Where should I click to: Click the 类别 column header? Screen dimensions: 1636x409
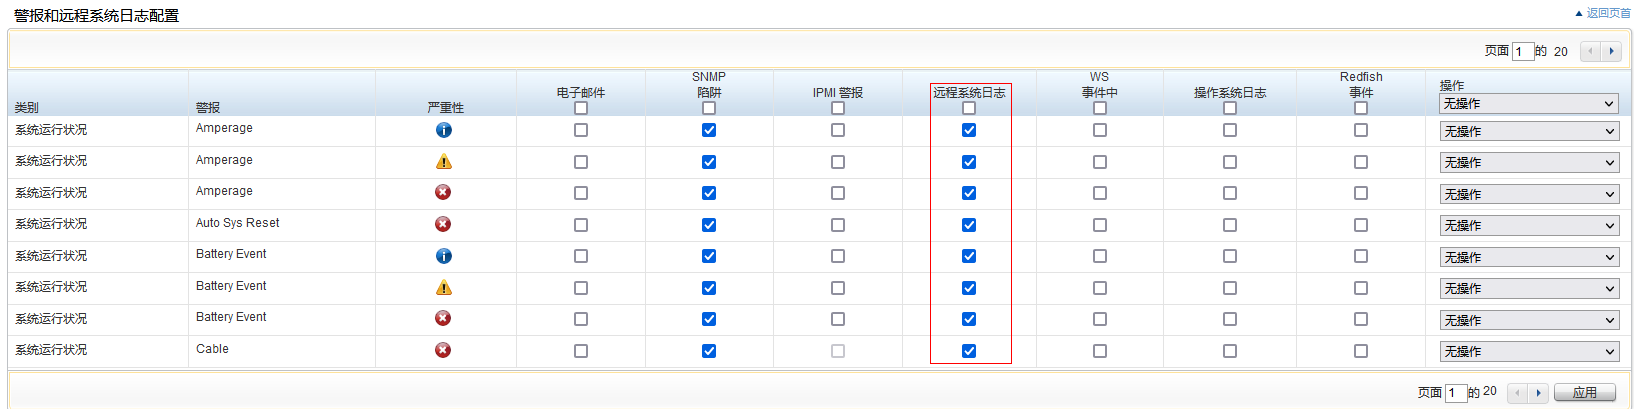point(27,108)
